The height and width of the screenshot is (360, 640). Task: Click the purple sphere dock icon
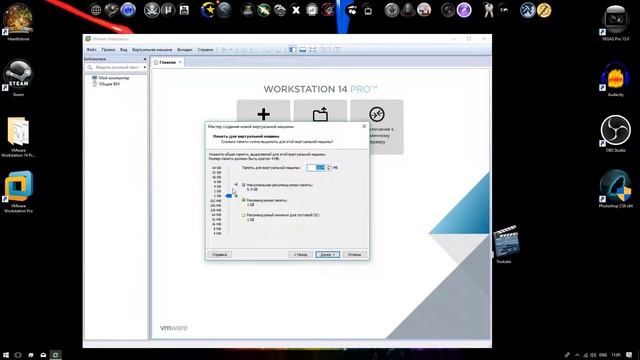click(x=464, y=10)
